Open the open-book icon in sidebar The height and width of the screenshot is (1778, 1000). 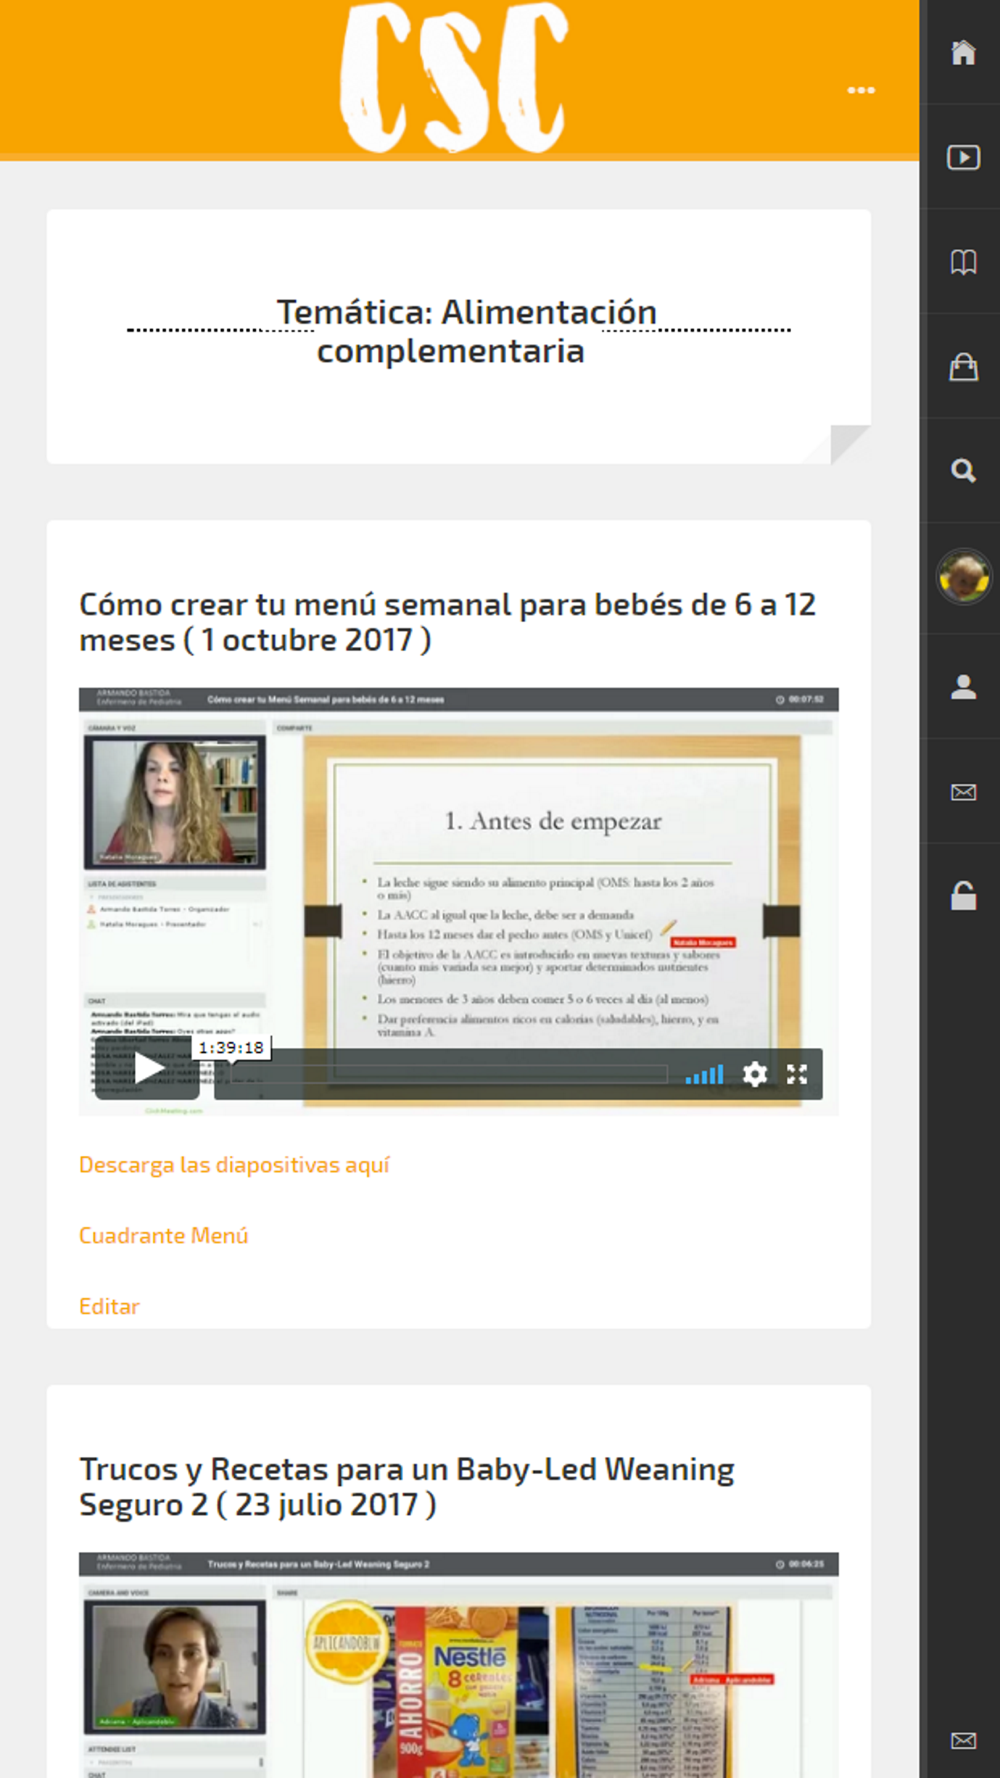coord(963,262)
